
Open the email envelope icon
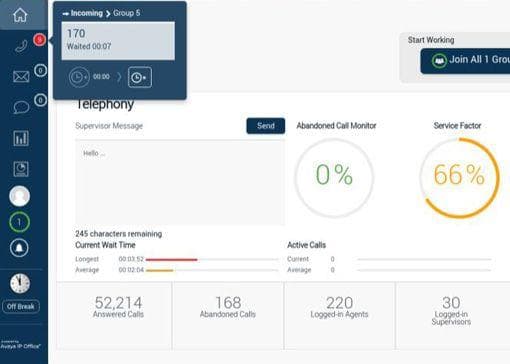point(21,76)
